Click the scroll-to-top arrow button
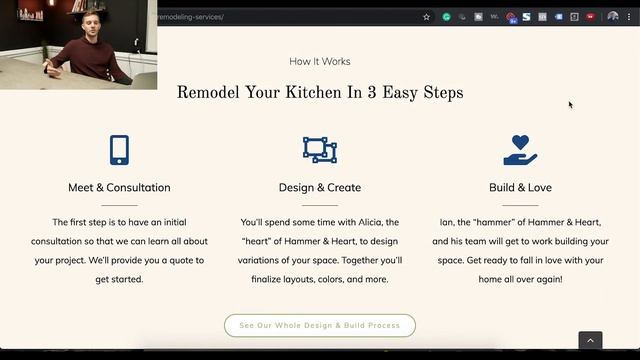Viewport: 640px width, 360px height. (590, 340)
